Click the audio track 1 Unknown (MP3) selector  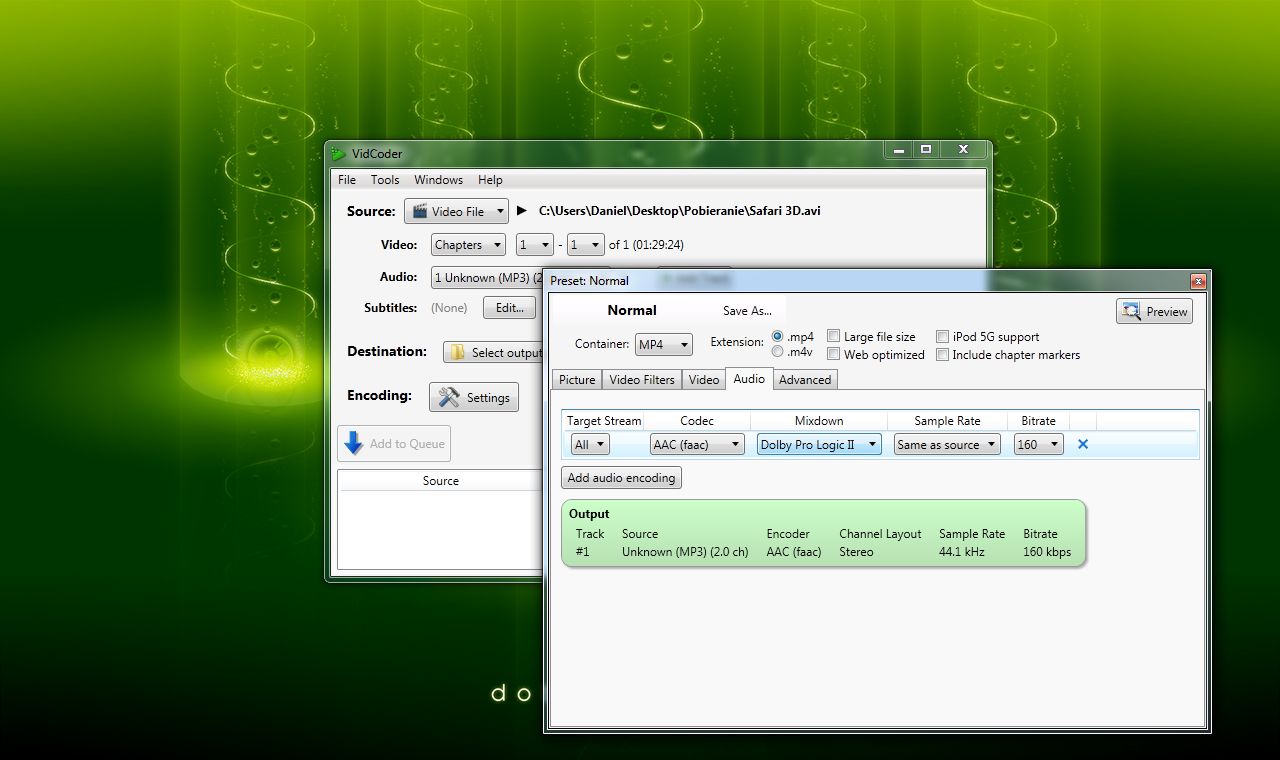488,277
